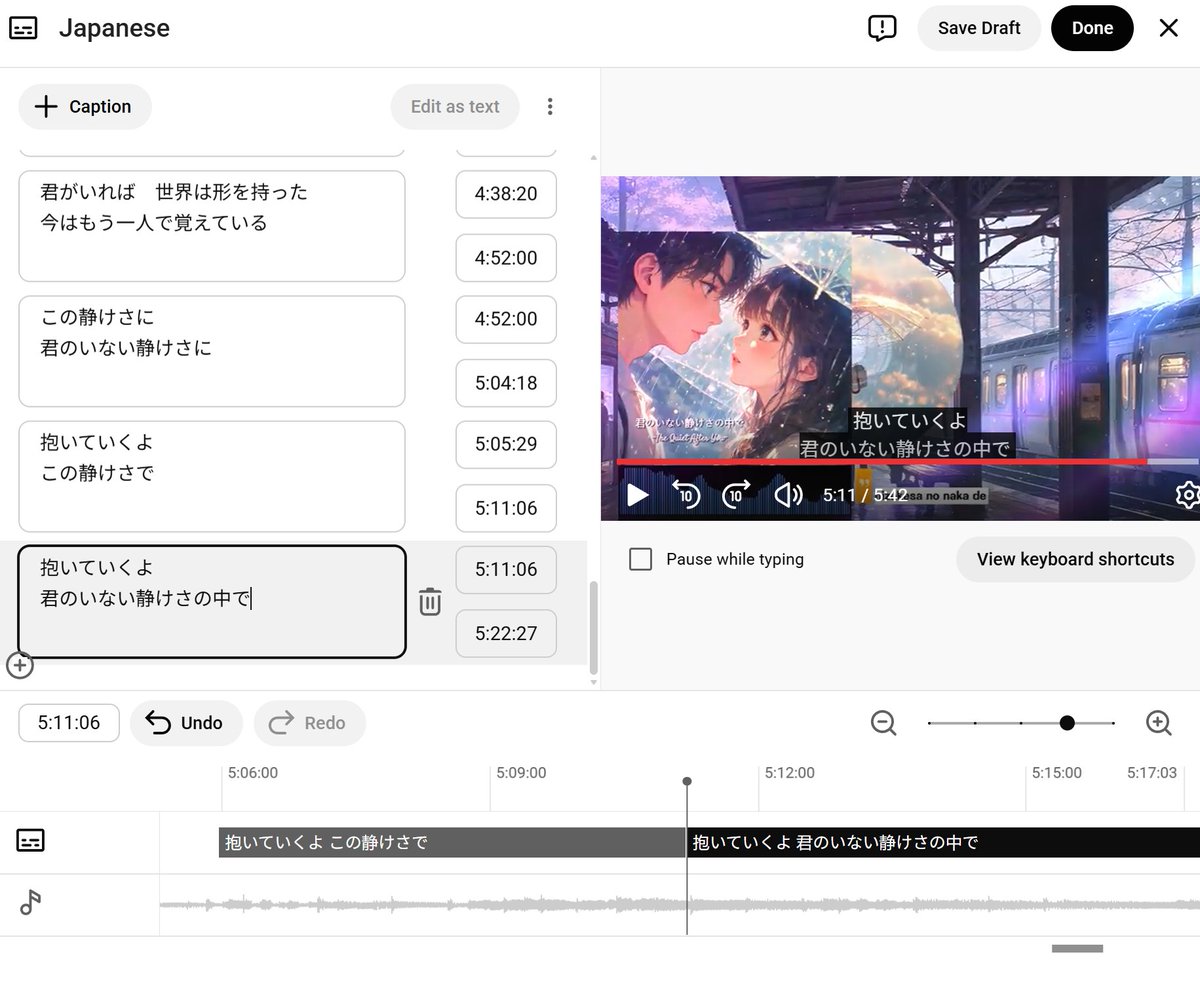Click the Done button
1200x1003 pixels.
click(1092, 28)
